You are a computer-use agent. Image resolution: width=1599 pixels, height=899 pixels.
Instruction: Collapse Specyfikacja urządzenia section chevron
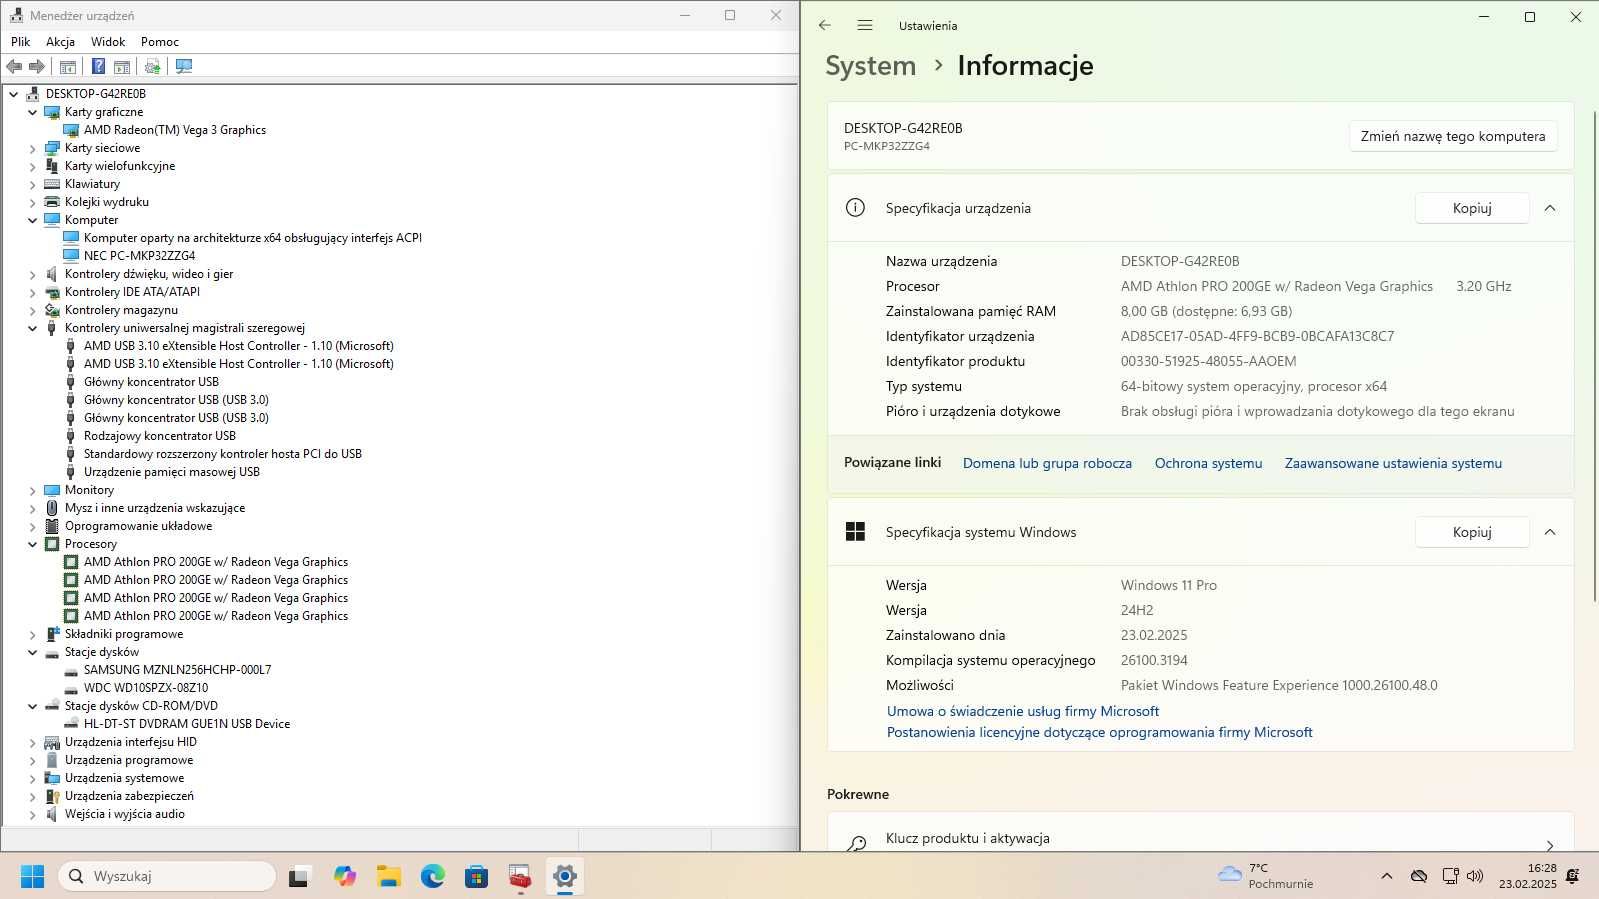[x=1550, y=208]
